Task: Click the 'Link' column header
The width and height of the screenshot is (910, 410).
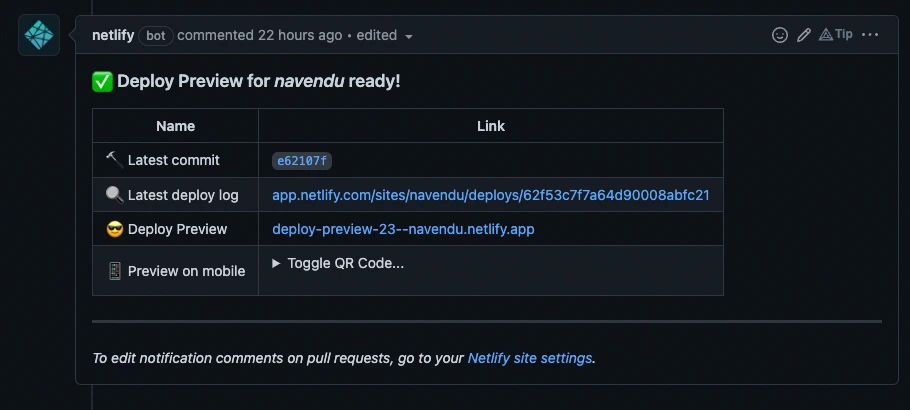Action: point(491,126)
